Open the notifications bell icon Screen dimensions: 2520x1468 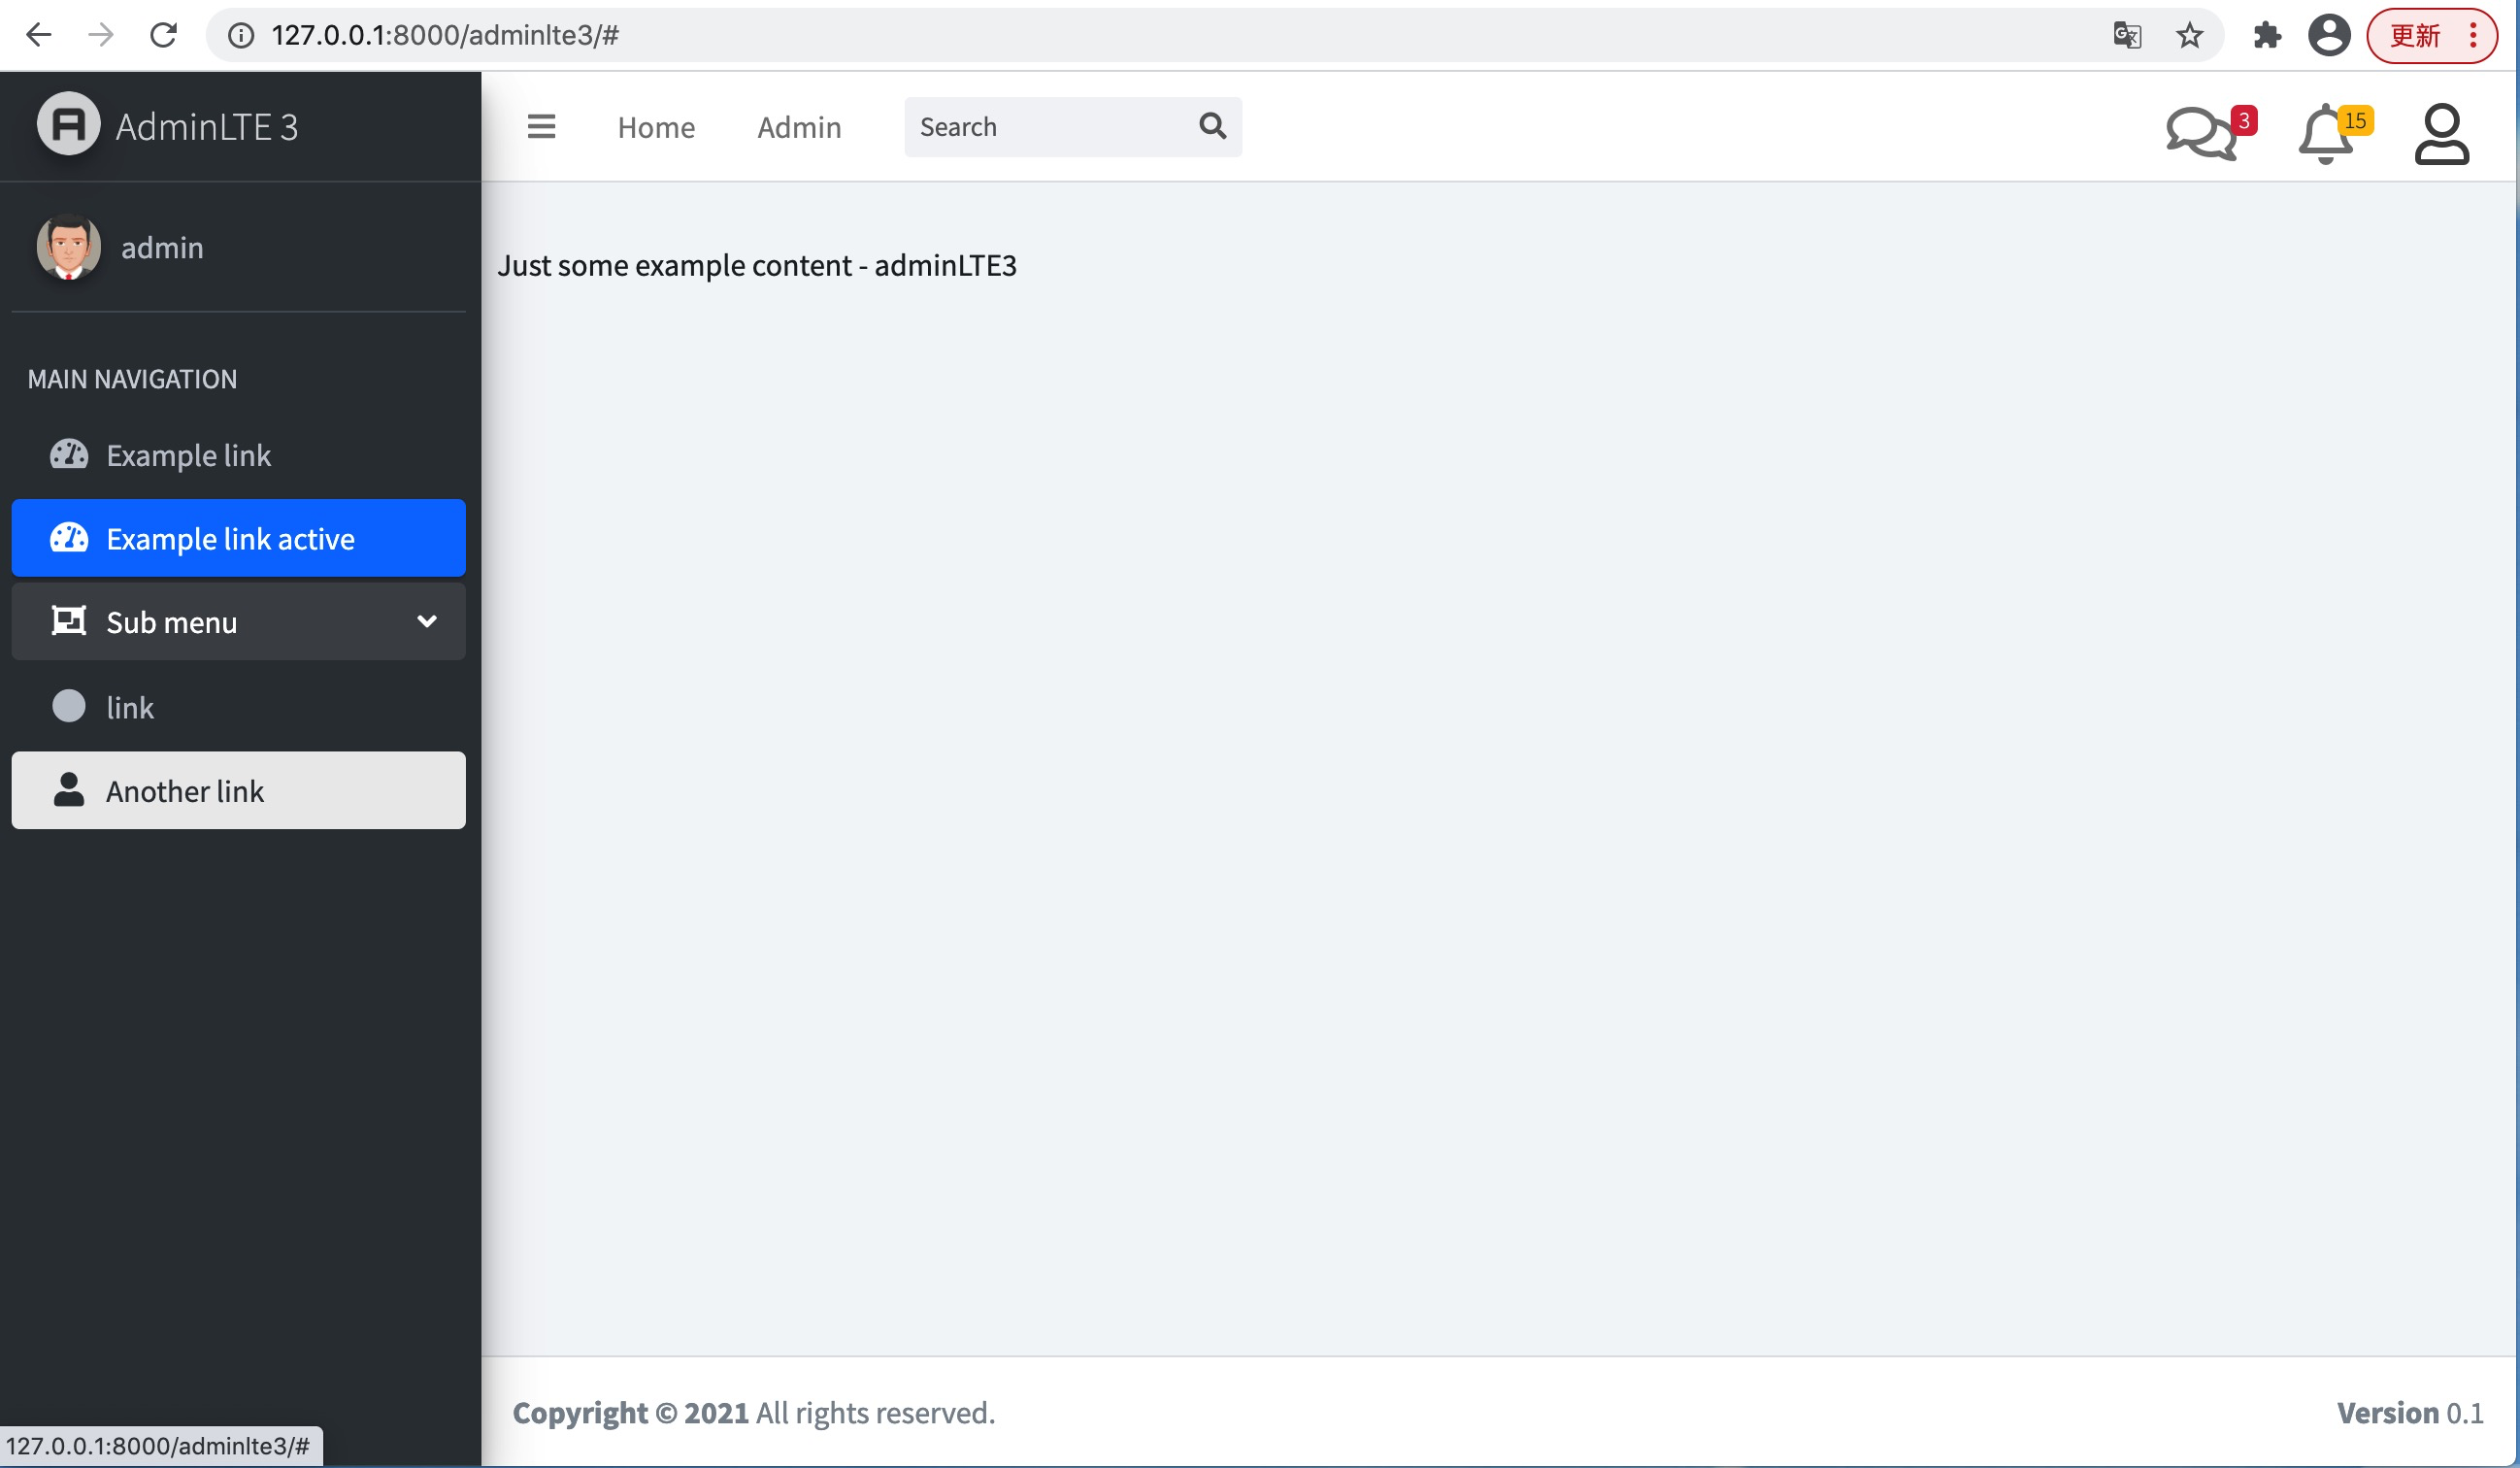tap(2326, 132)
